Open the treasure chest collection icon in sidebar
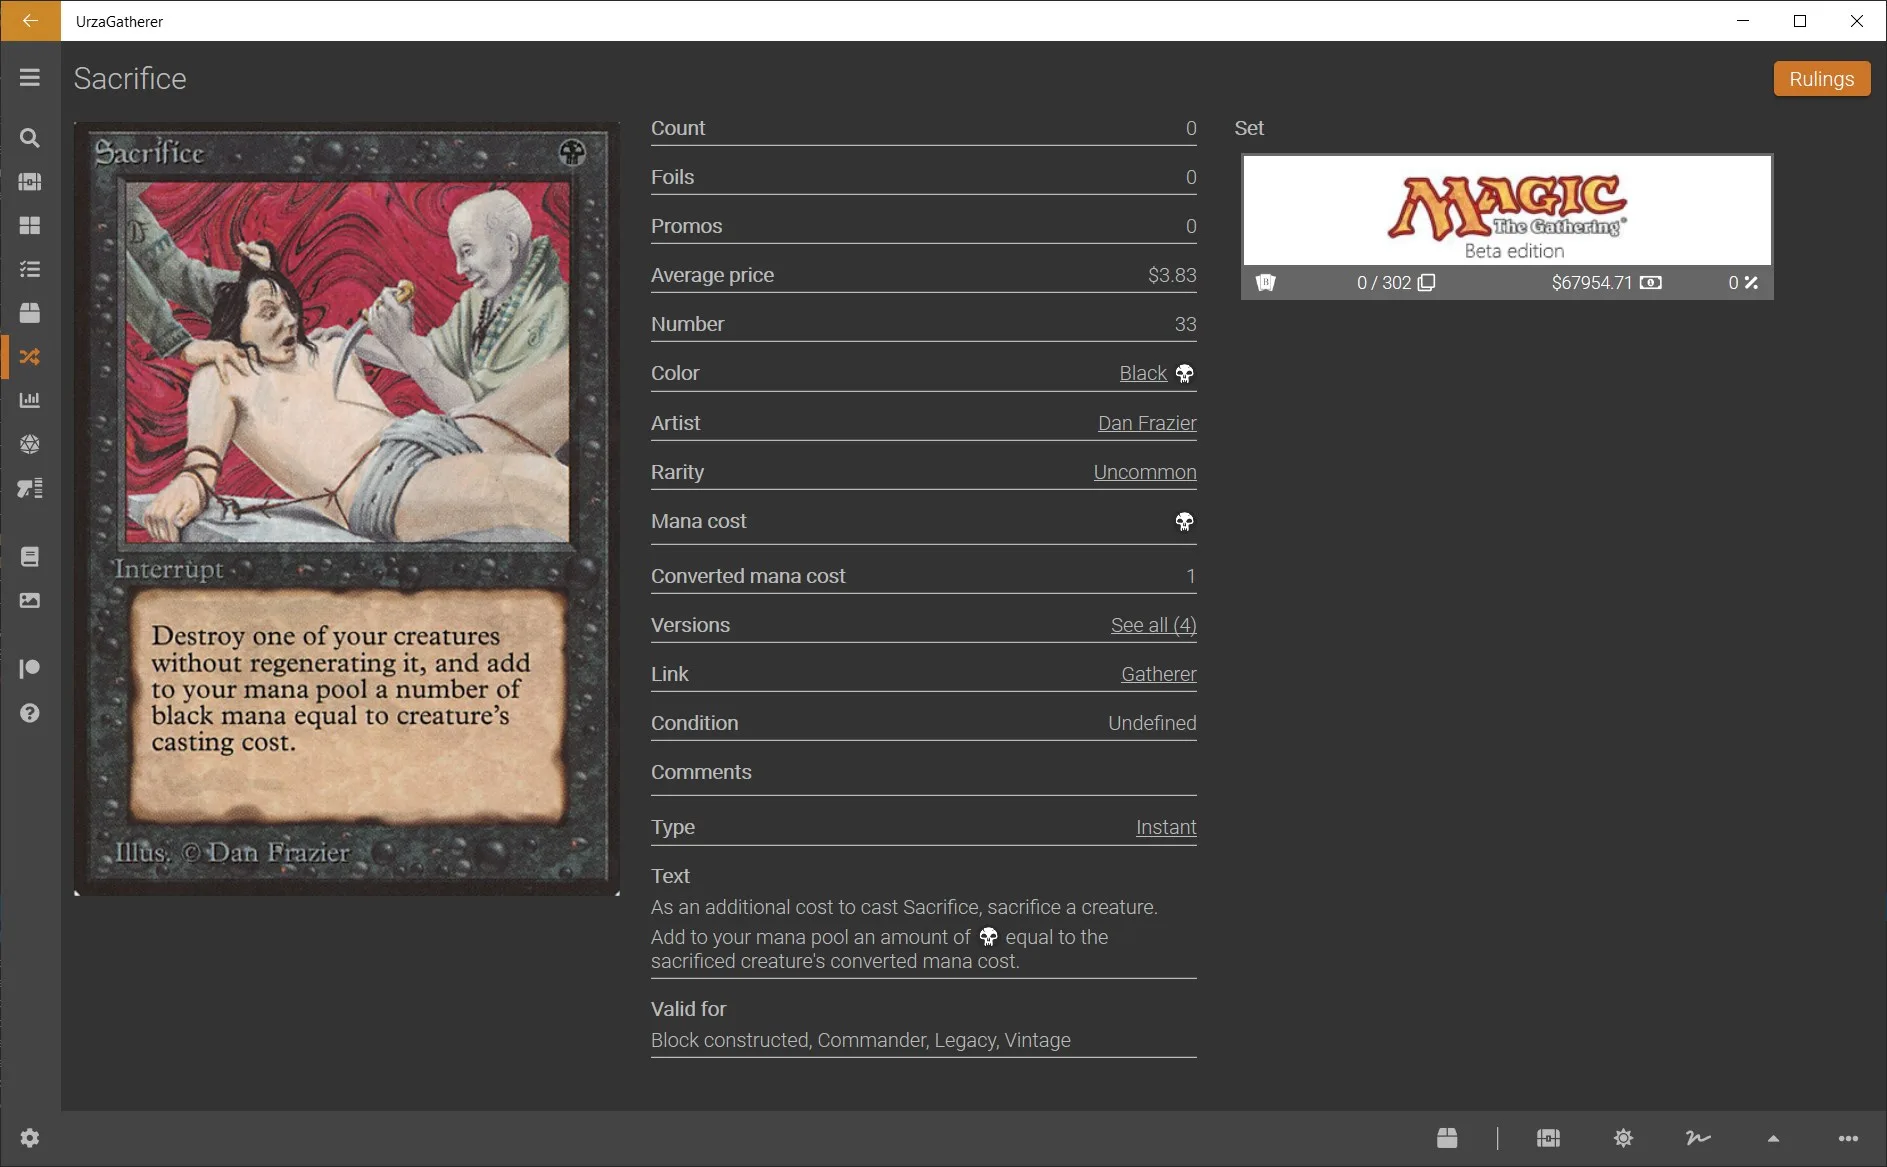 pyautogui.click(x=30, y=182)
